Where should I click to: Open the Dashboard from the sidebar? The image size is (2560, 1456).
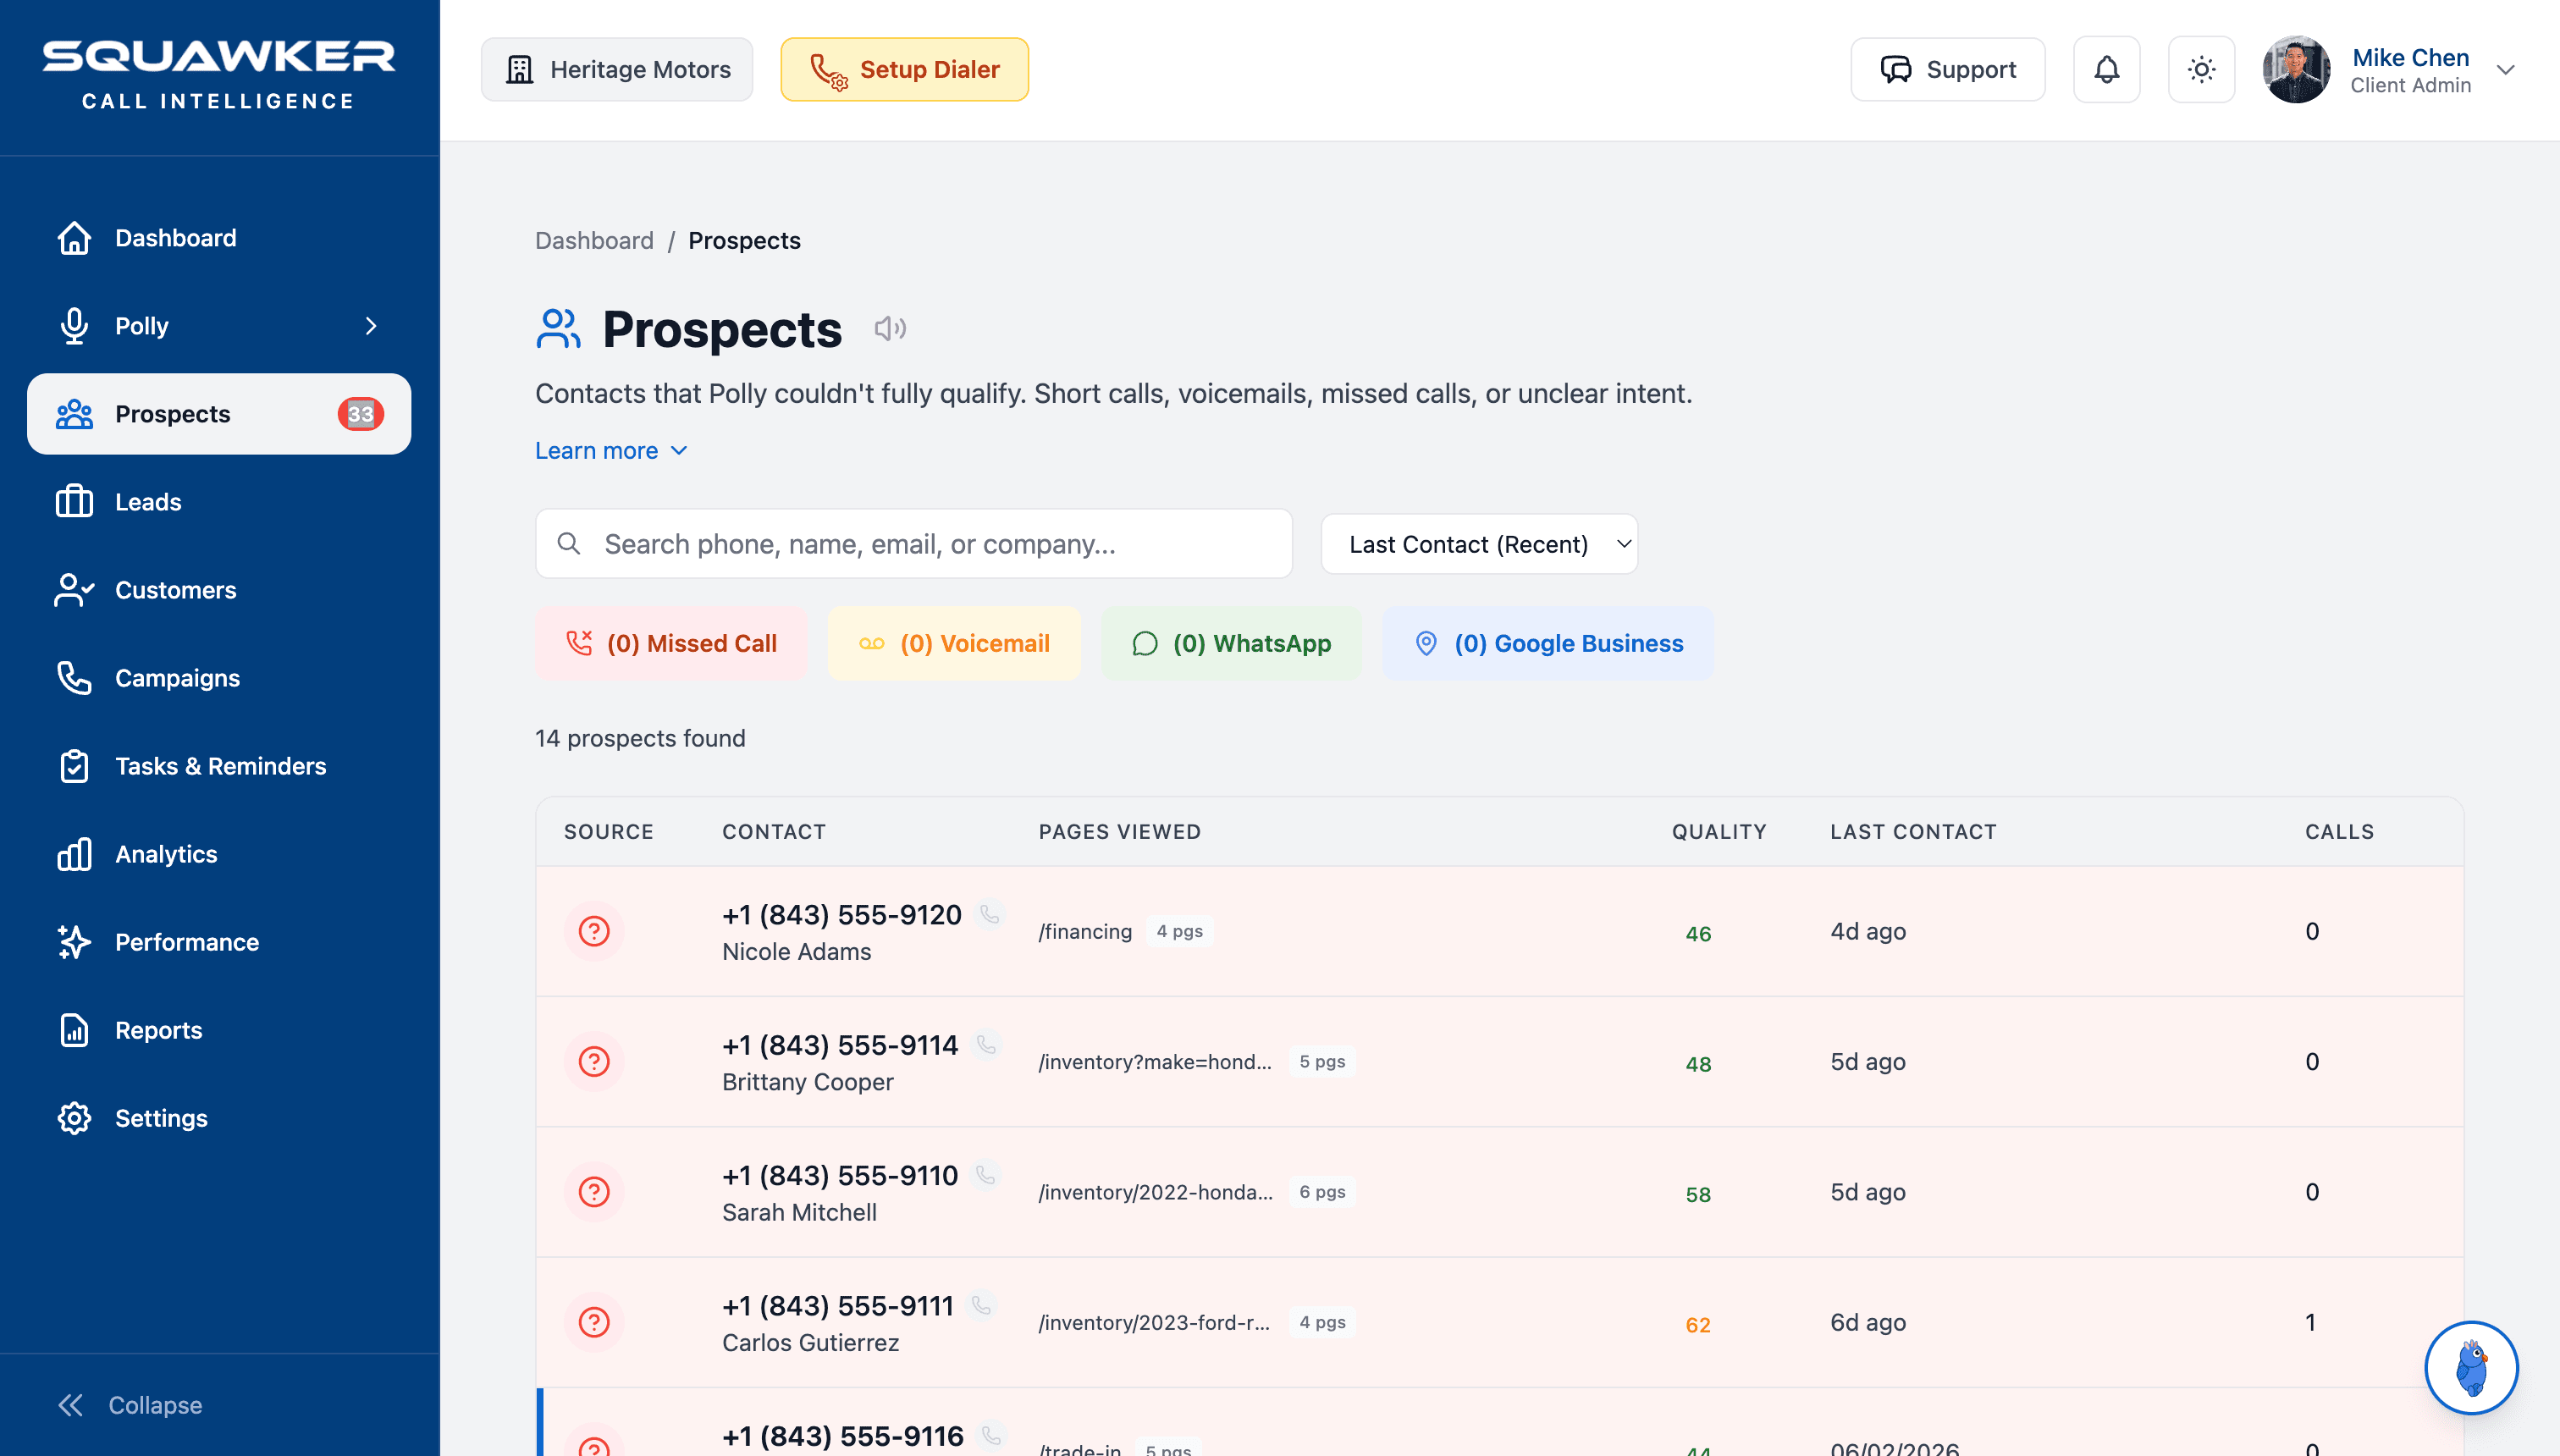(x=176, y=237)
